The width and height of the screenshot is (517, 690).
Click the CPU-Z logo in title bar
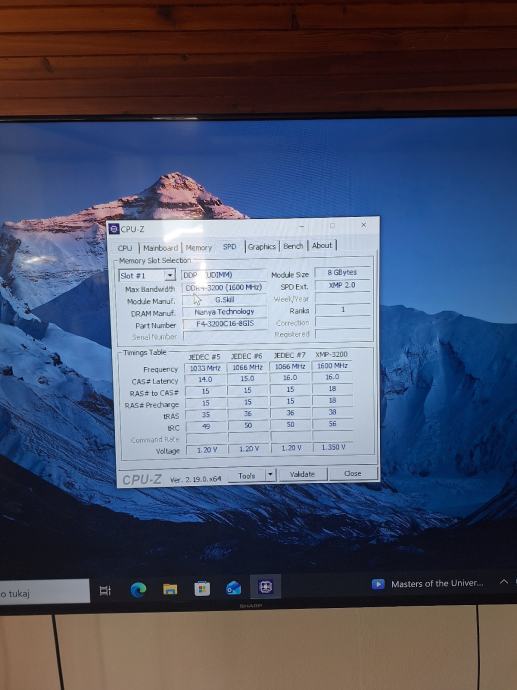pyautogui.click(x=114, y=229)
